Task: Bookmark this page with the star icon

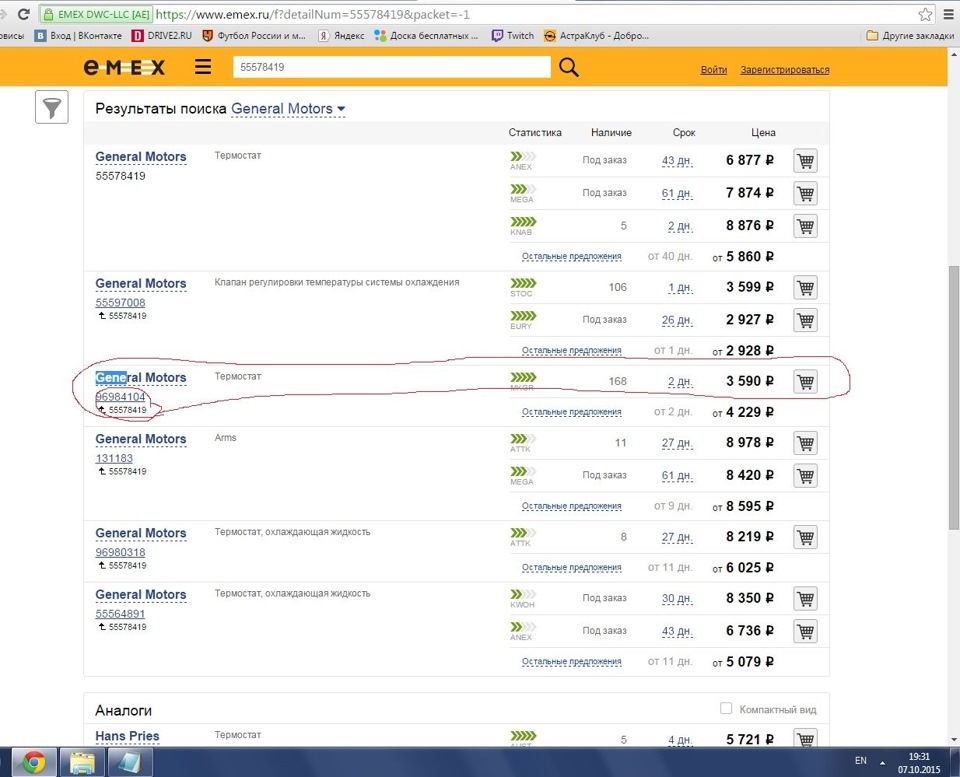Action: point(925,14)
